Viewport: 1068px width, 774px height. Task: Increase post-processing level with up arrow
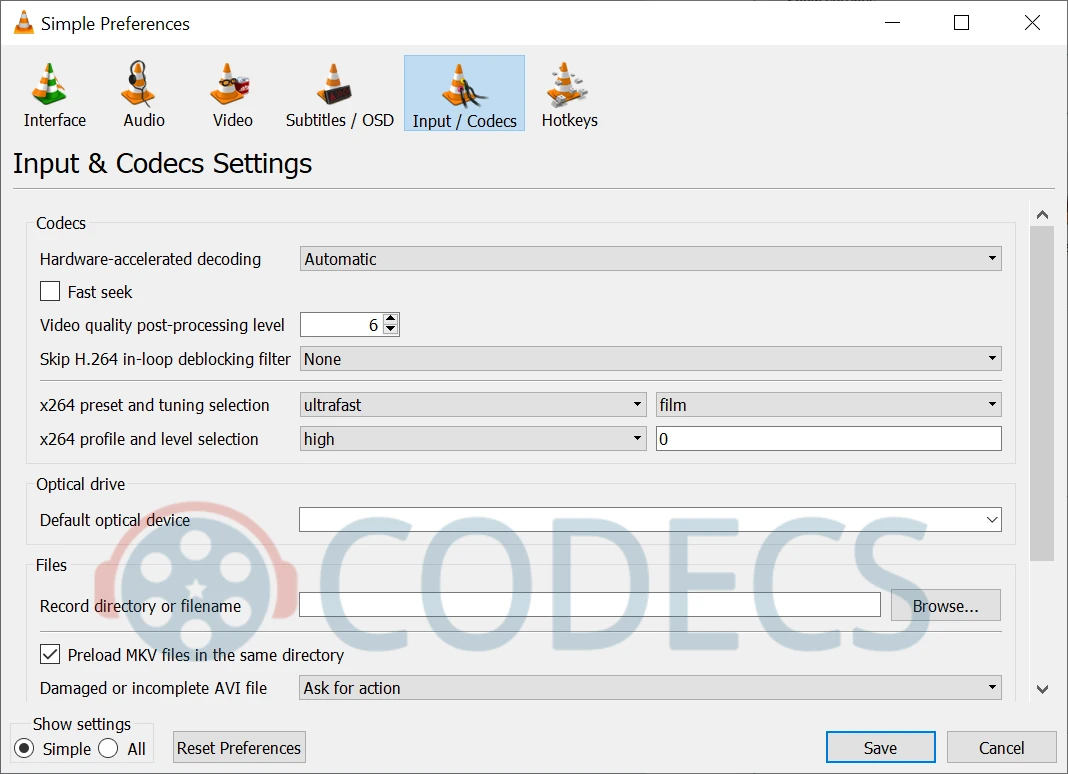click(391, 319)
